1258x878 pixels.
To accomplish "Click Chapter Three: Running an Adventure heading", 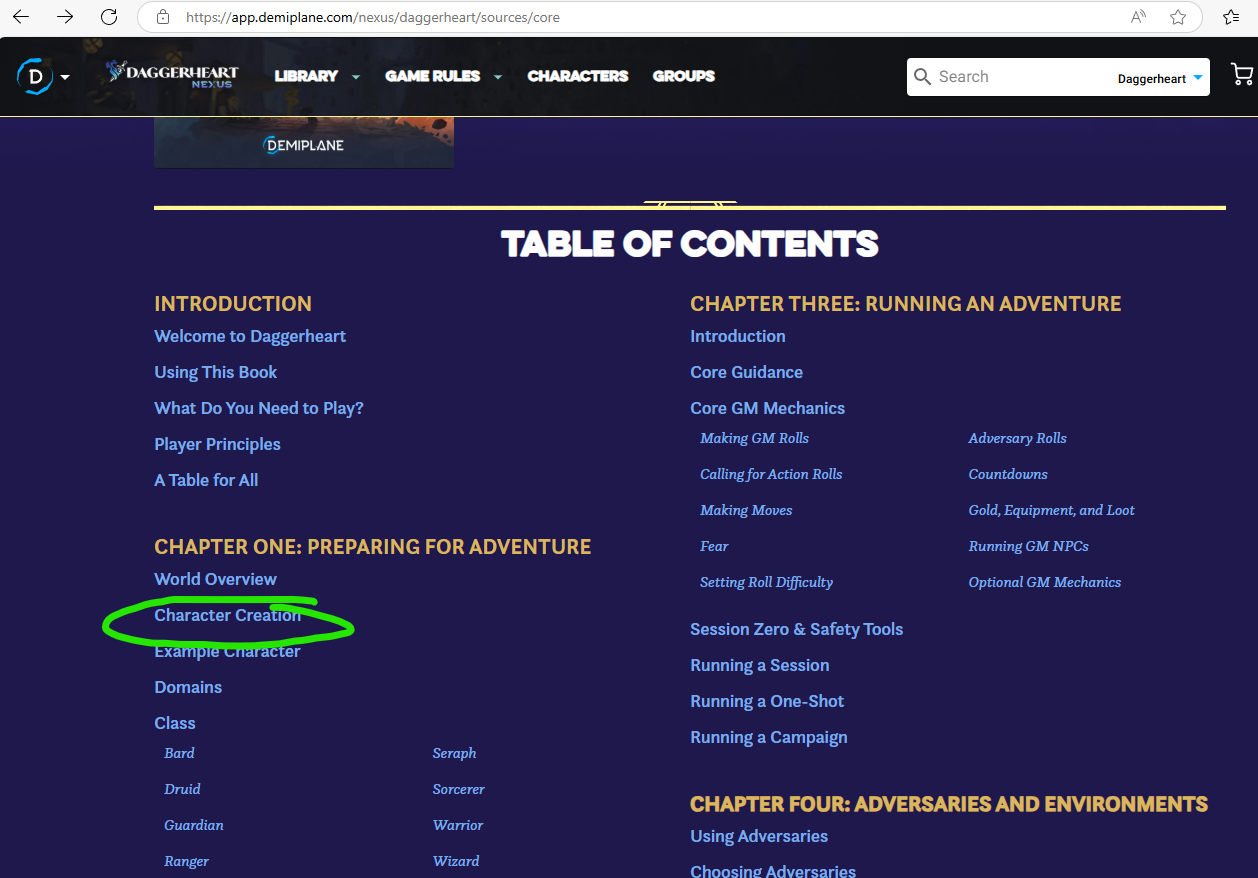I will (906, 303).
